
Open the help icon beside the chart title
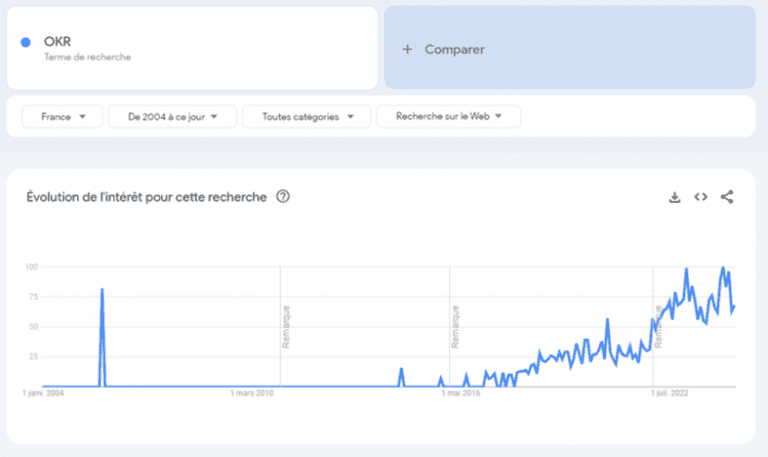(283, 197)
